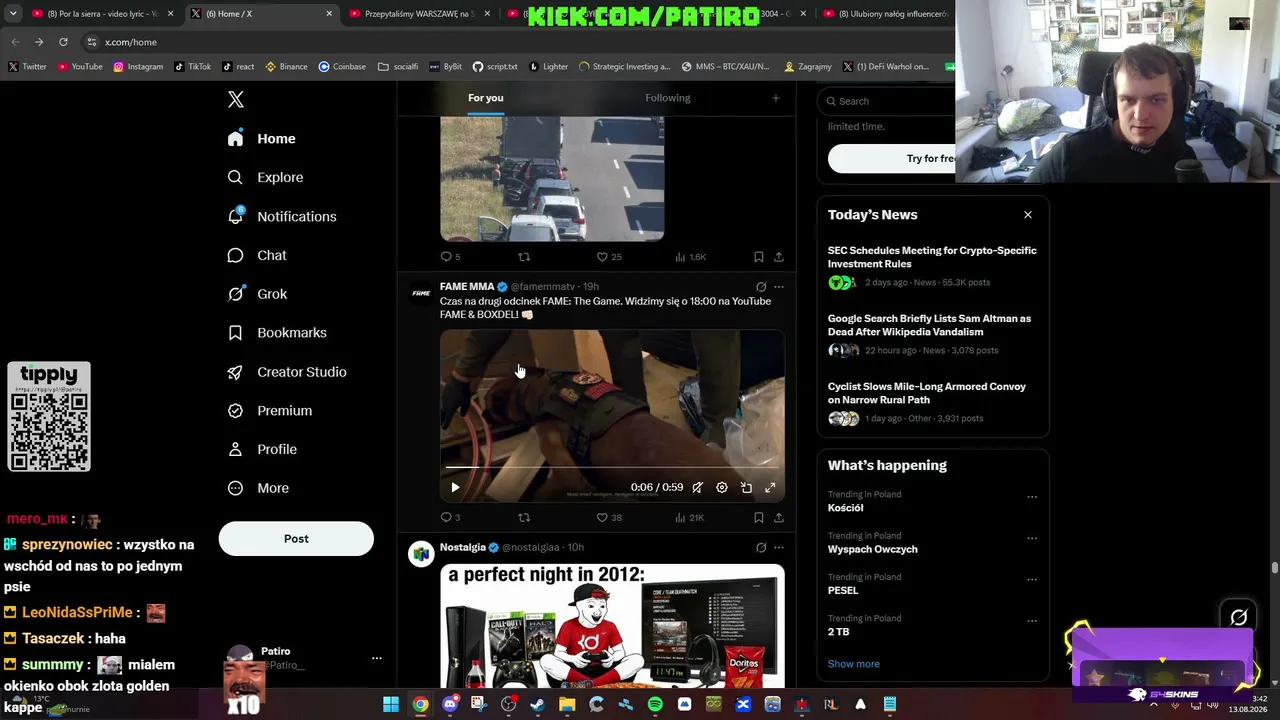Open options for the Kościół trend
Screen dimensions: 1280x720
(x=1032, y=497)
